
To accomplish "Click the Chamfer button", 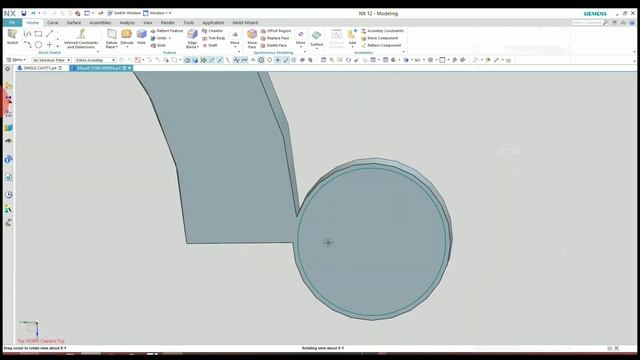I will point(212,31).
